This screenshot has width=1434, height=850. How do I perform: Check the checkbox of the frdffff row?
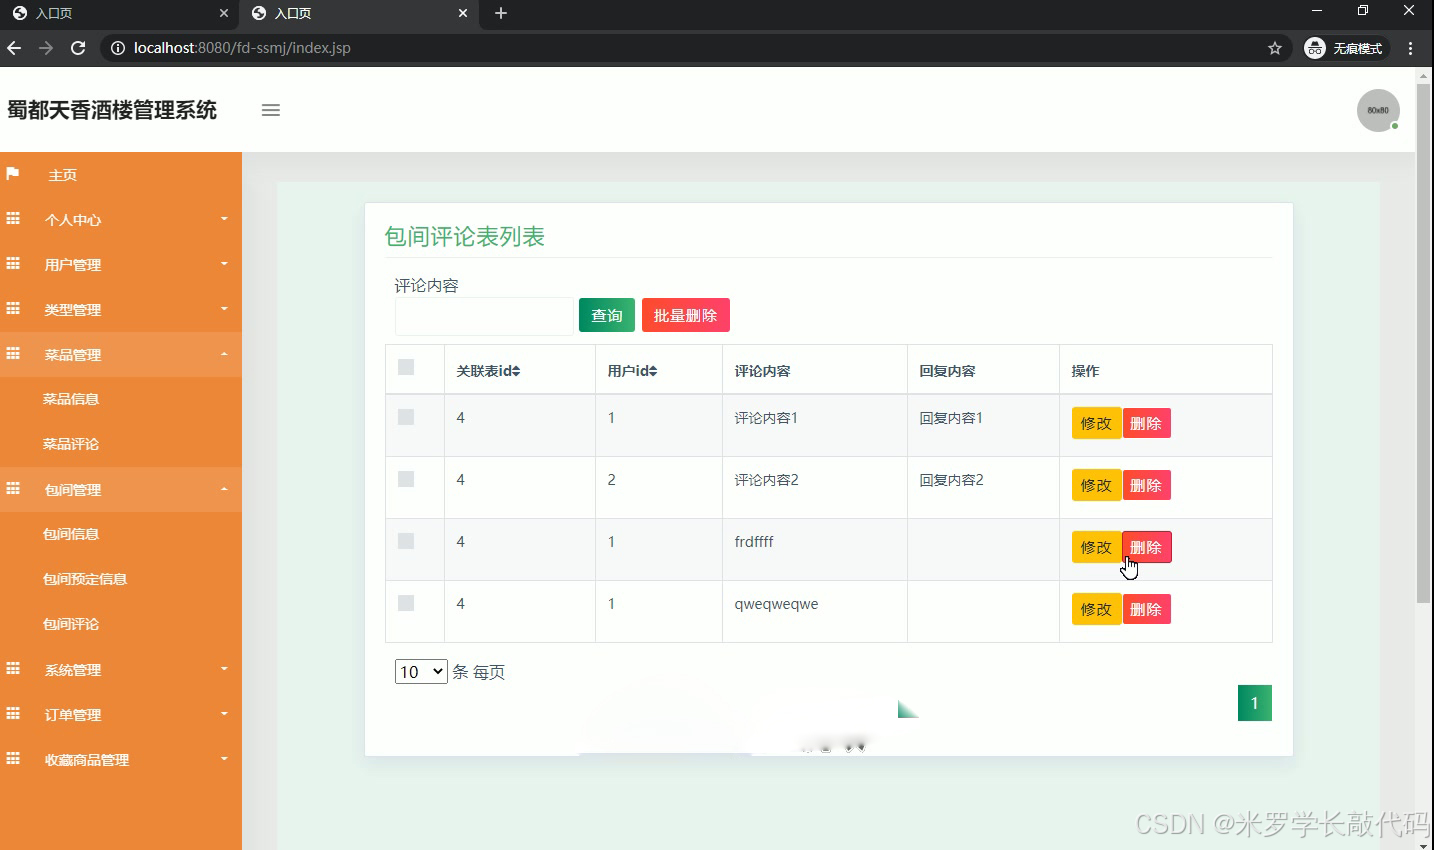(x=405, y=541)
